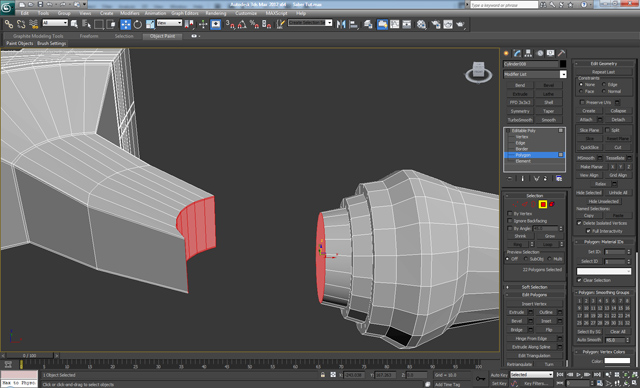The width and height of the screenshot is (640, 388).
Task: Activate the Select and Move tool
Action: [126, 24]
